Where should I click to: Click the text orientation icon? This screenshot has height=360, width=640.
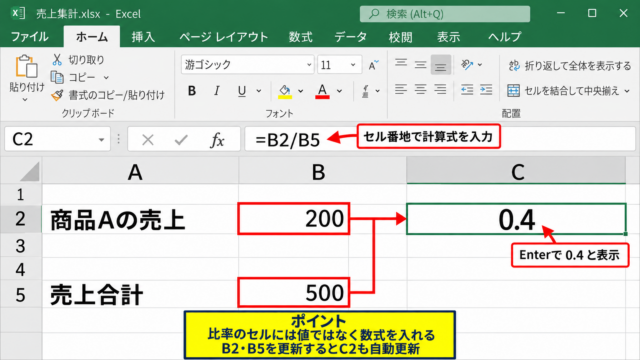[x=467, y=64]
